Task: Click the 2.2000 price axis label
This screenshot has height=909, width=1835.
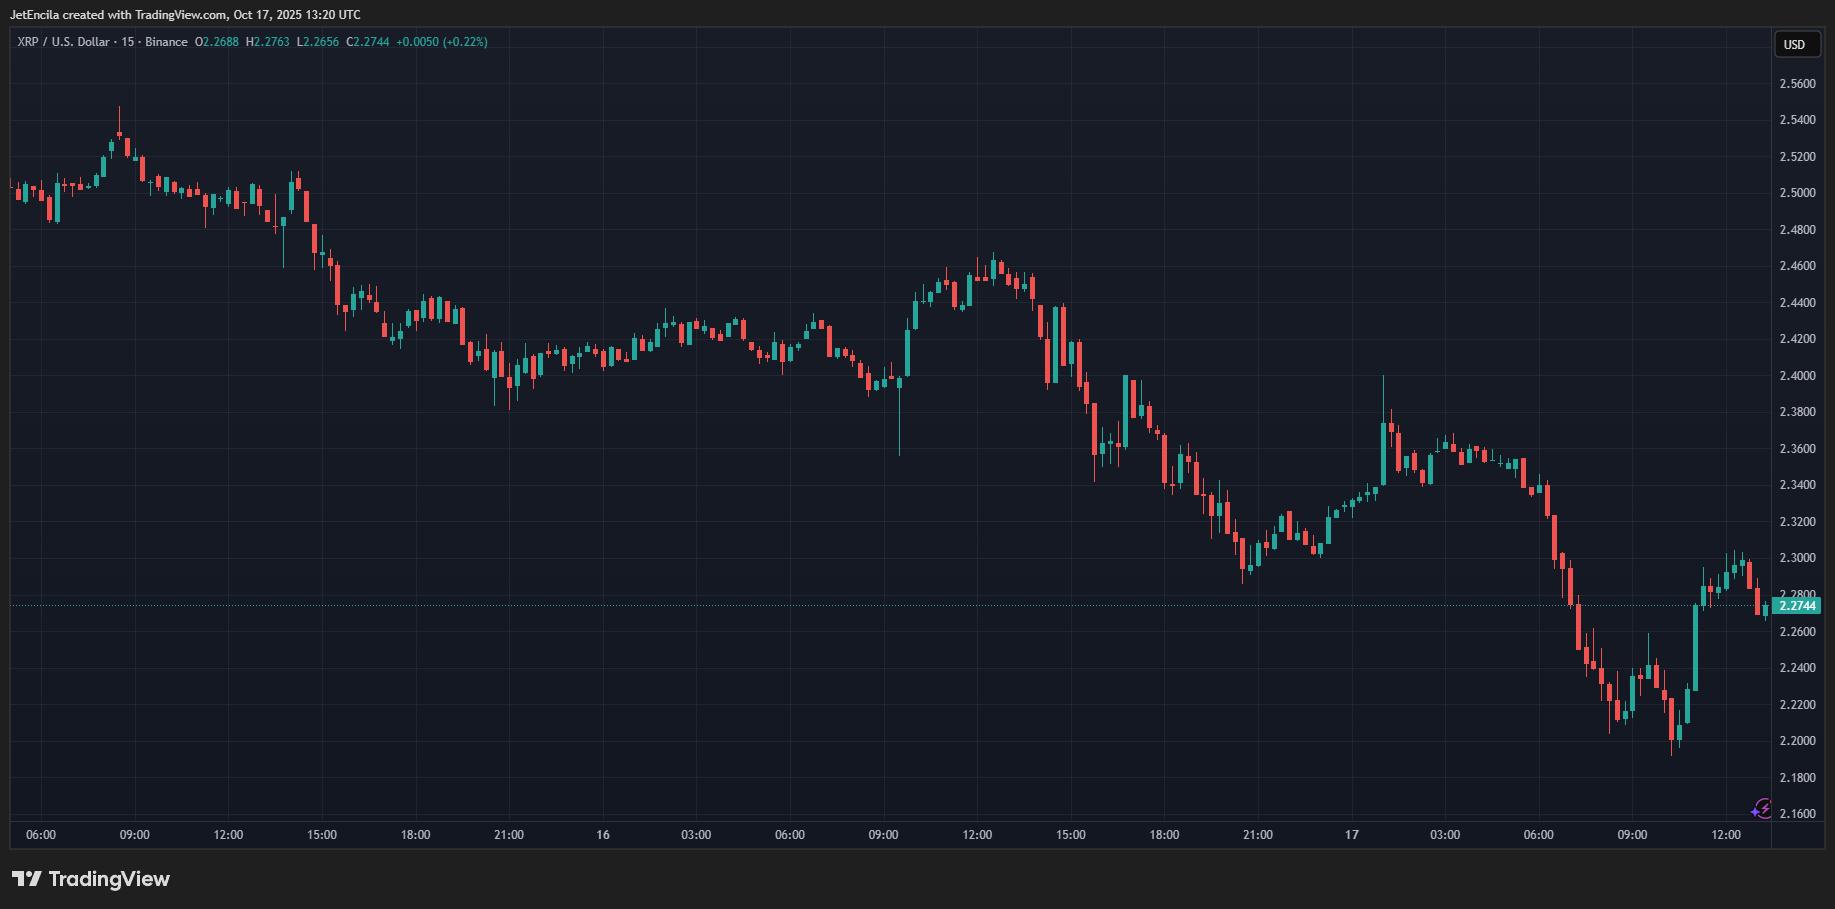Action: pyautogui.click(x=1797, y=741)
